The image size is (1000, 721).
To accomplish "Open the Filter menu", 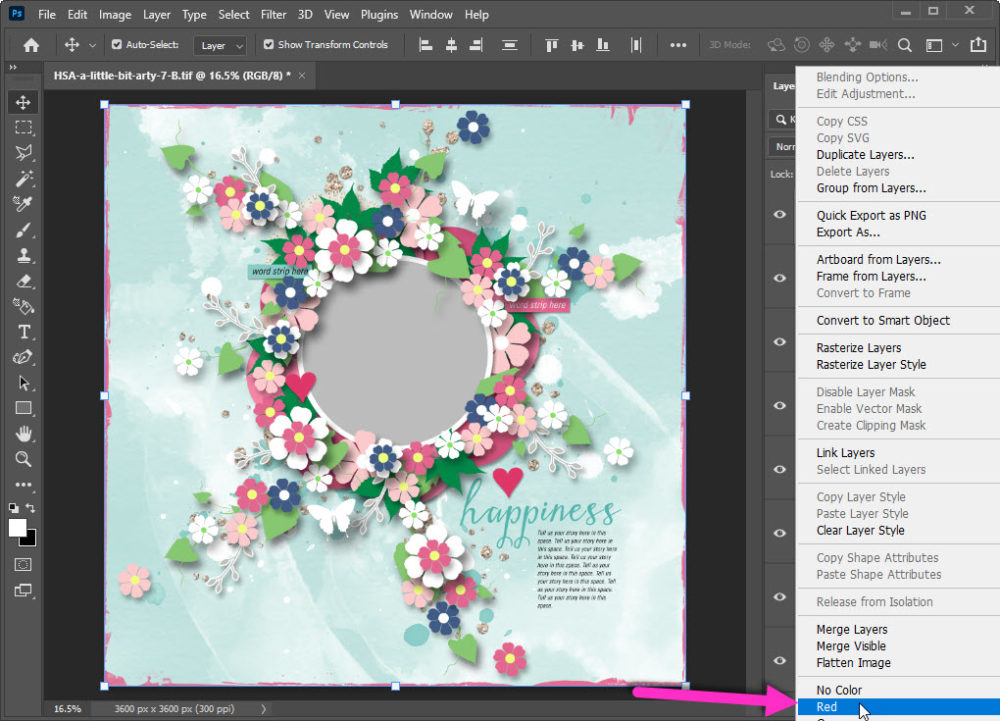I will click(x=274, y=14).
